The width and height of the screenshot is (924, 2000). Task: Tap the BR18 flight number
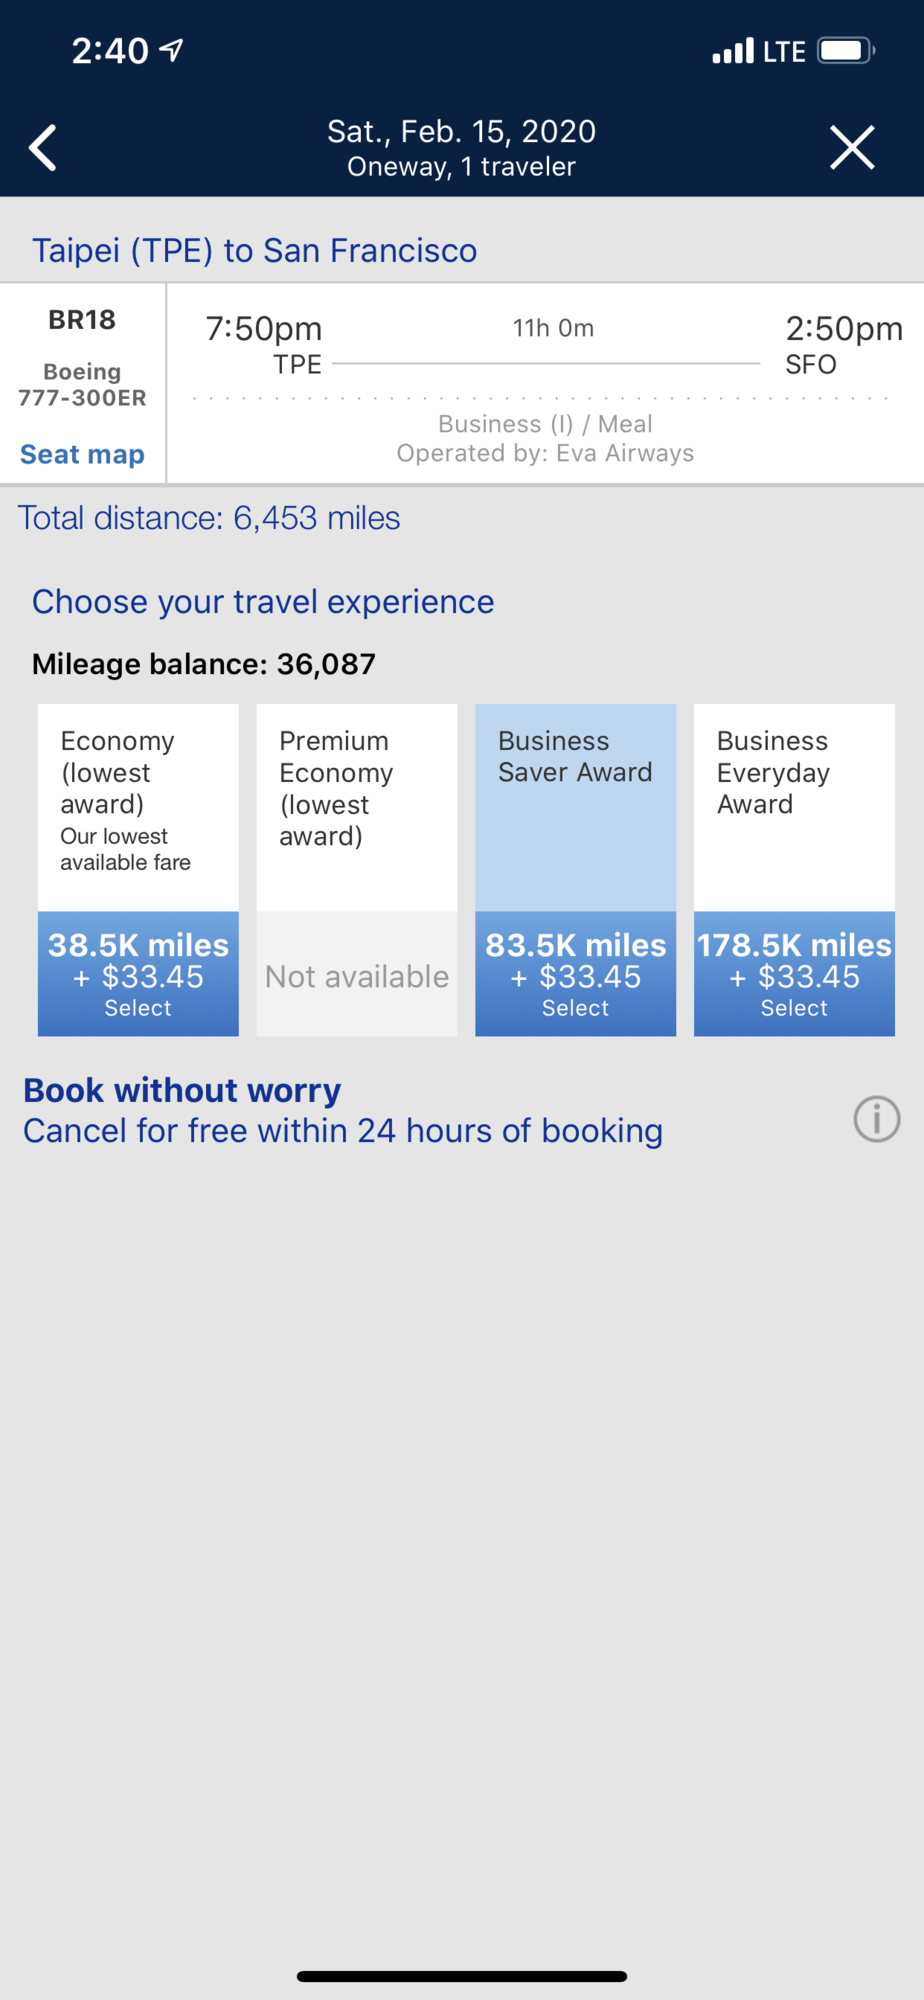coord(82,320)
